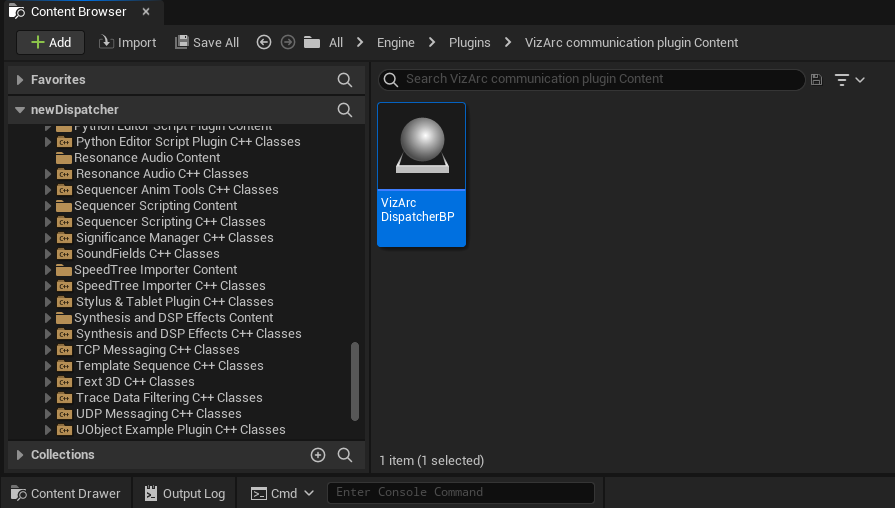Expand TCP Messaging C++ Classes folder
The image size is (895, 508).
point(48,350)
